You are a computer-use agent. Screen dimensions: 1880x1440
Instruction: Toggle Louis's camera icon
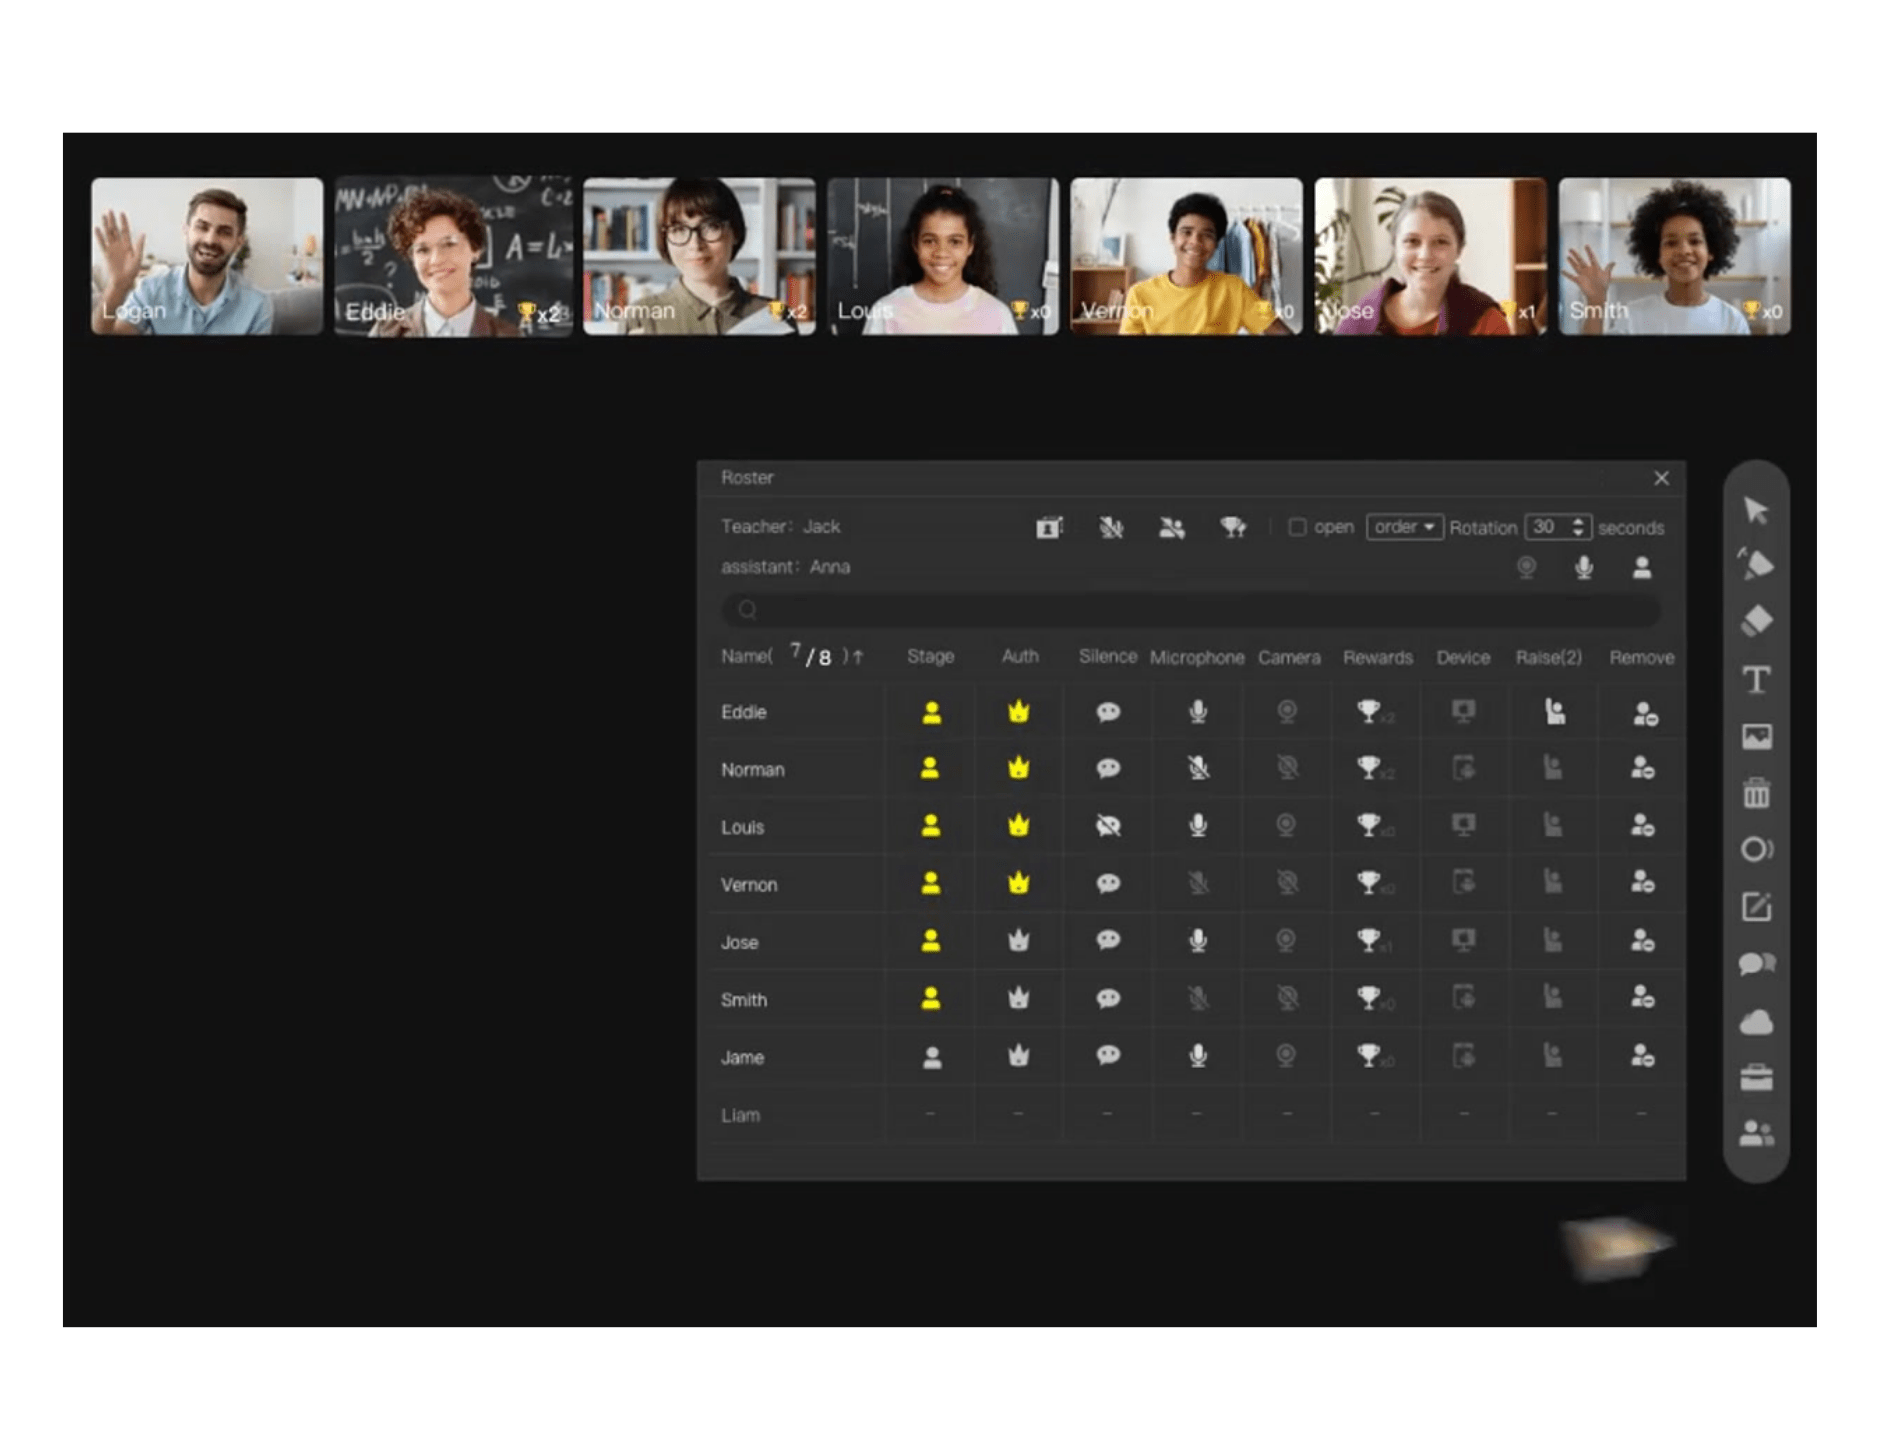pos(1286,825)
